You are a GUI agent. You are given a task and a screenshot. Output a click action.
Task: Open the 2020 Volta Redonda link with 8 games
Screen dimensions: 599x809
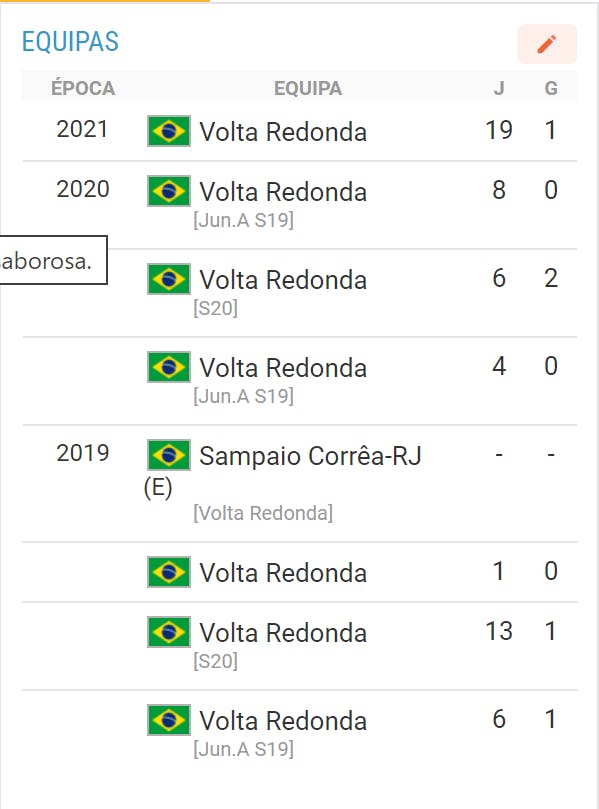[x=283, y=191]
